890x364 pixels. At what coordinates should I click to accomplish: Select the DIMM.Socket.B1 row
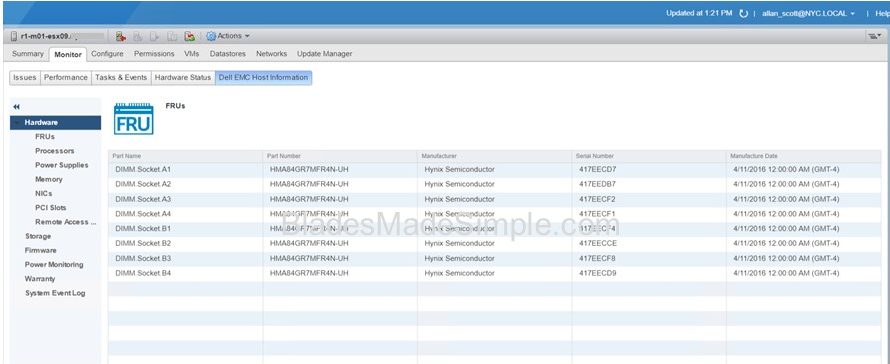pyautogui.click(x=494, y=229)
